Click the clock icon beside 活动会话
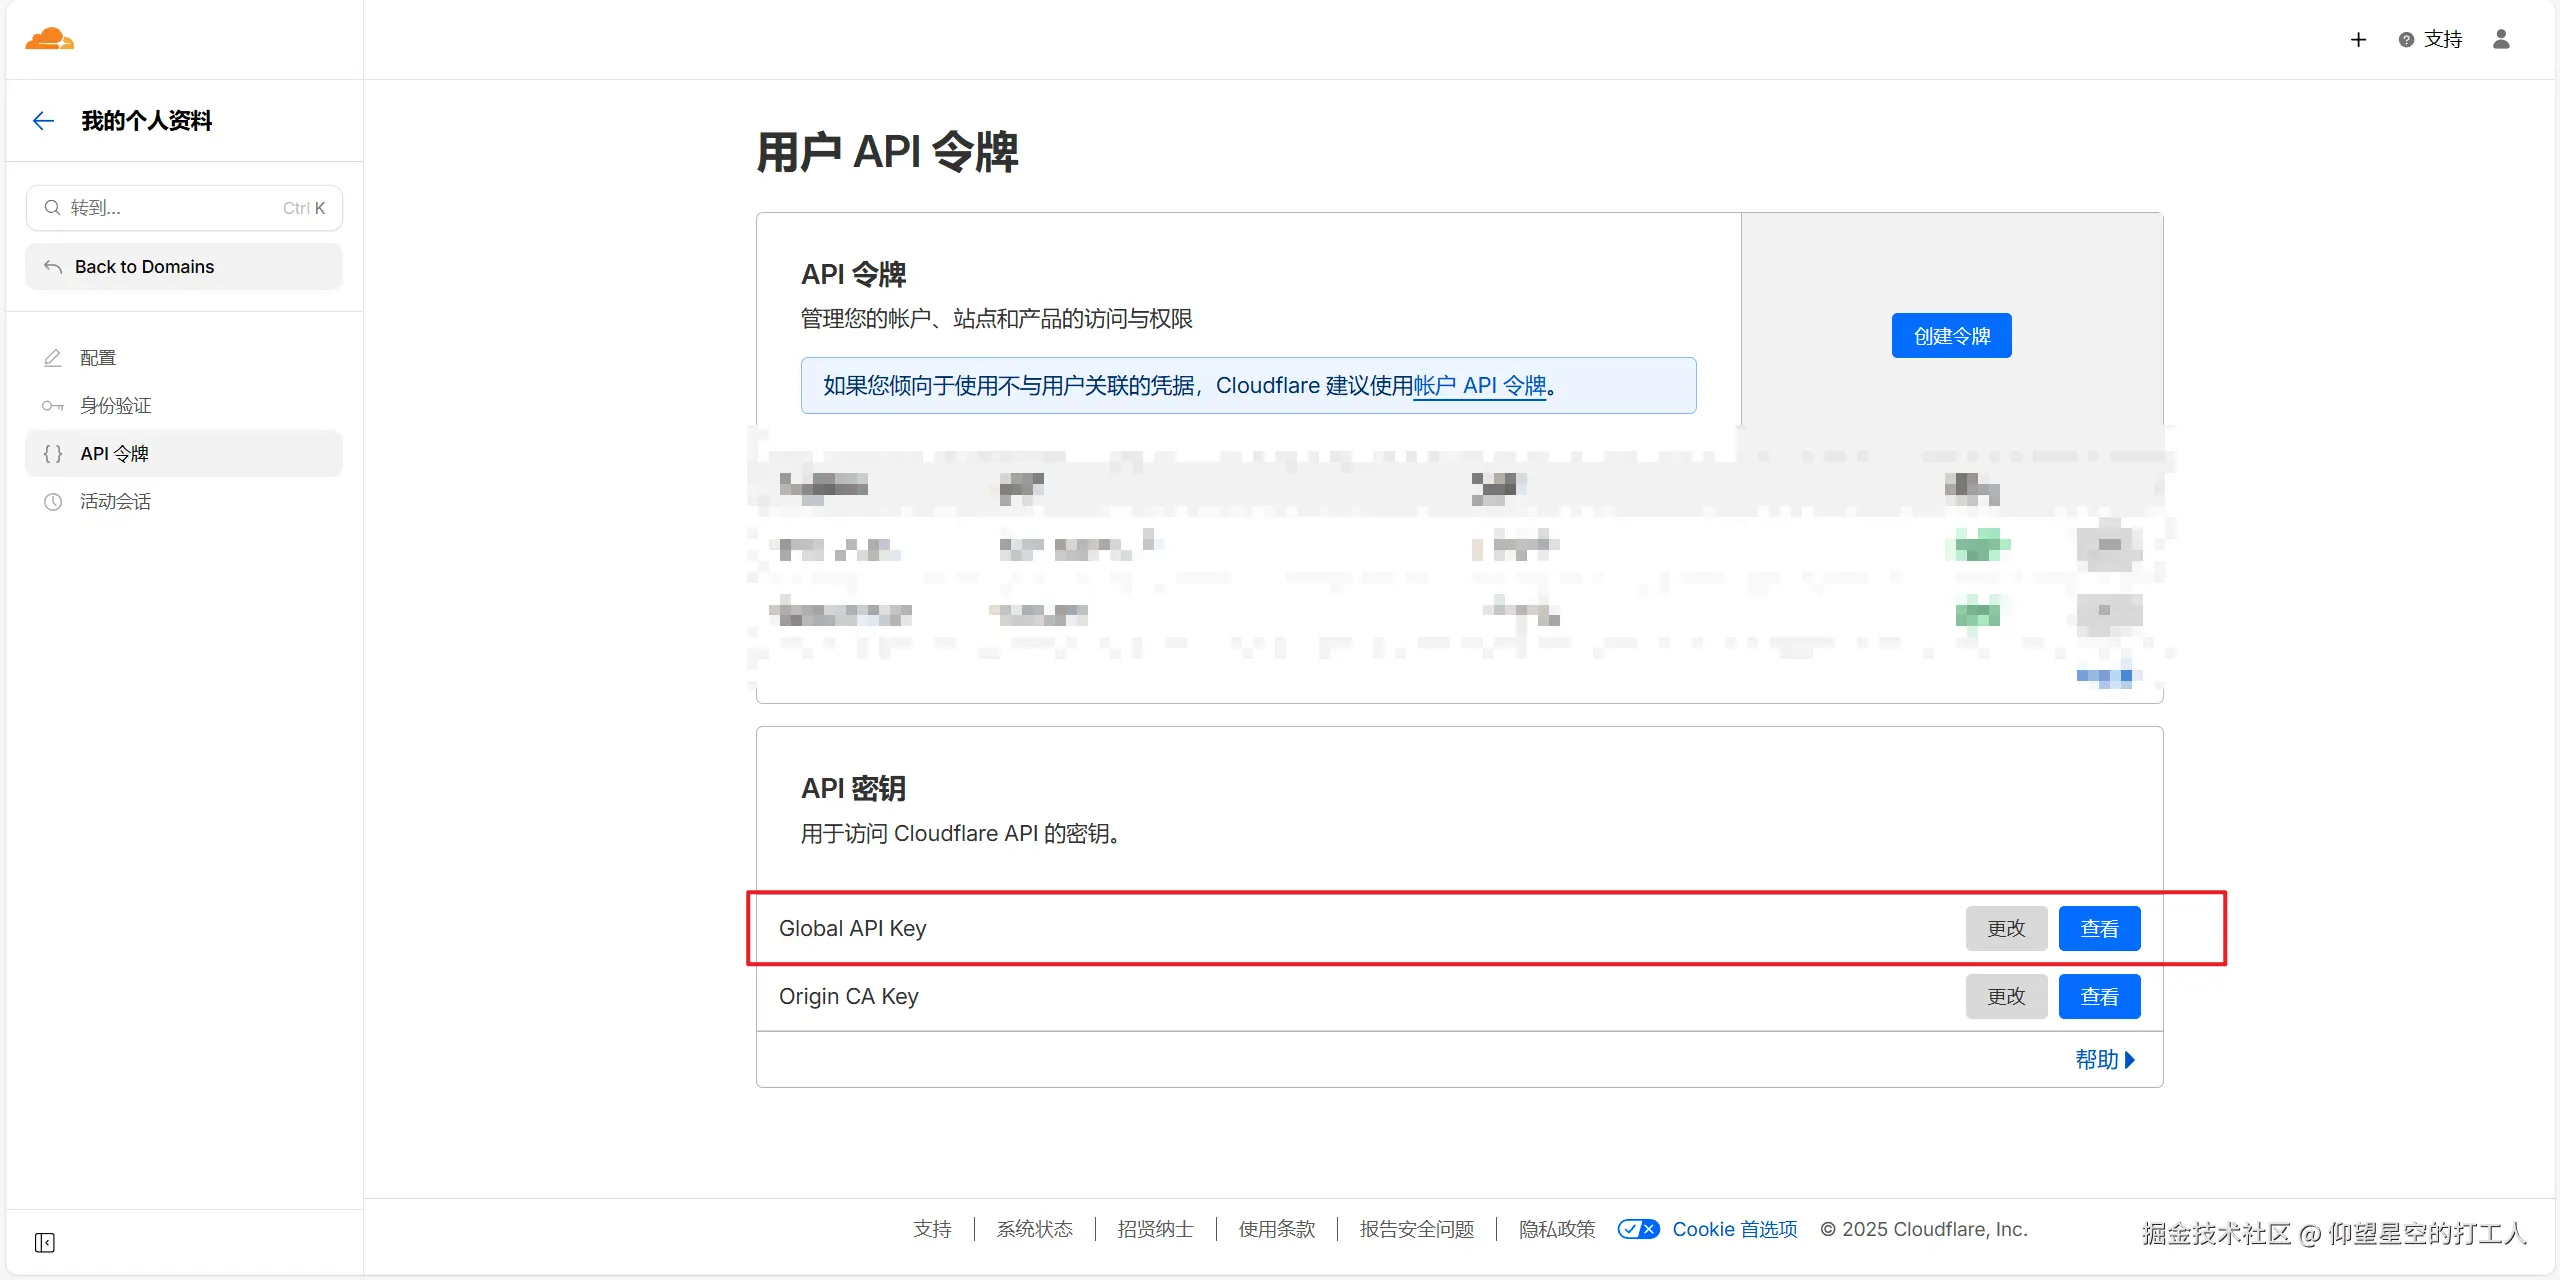The width and height of the screenshot is (2560, 1280). click(x=53, y=502)
